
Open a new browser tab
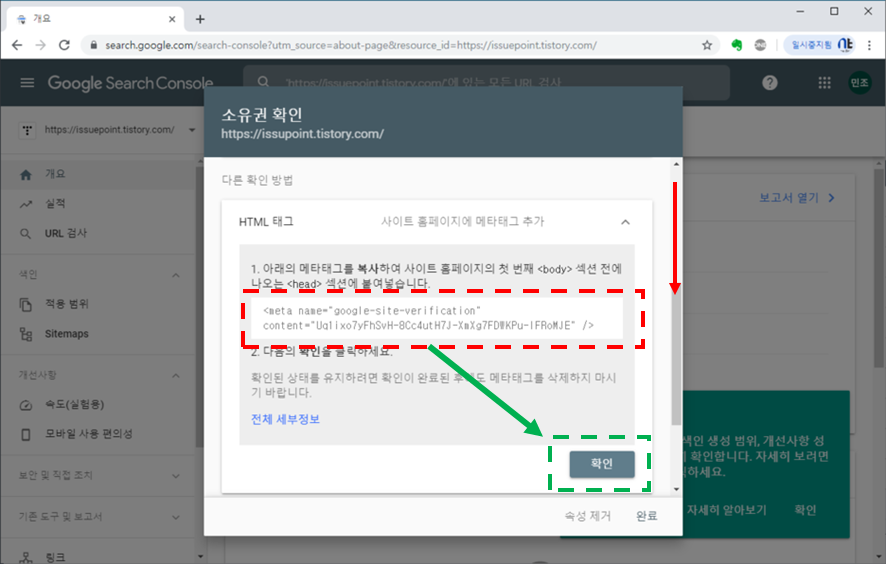(200, 19)
